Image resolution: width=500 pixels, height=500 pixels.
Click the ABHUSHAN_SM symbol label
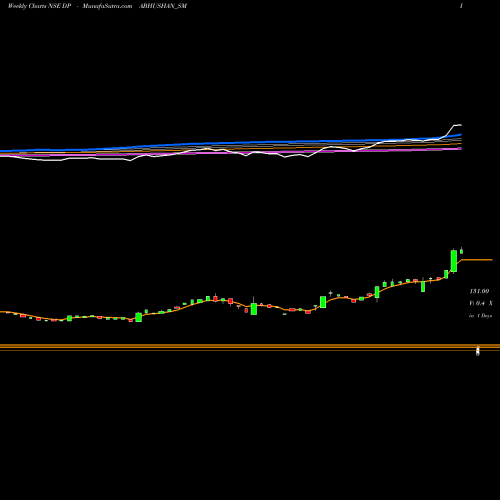pyautogui.click(x=163, y=6)
